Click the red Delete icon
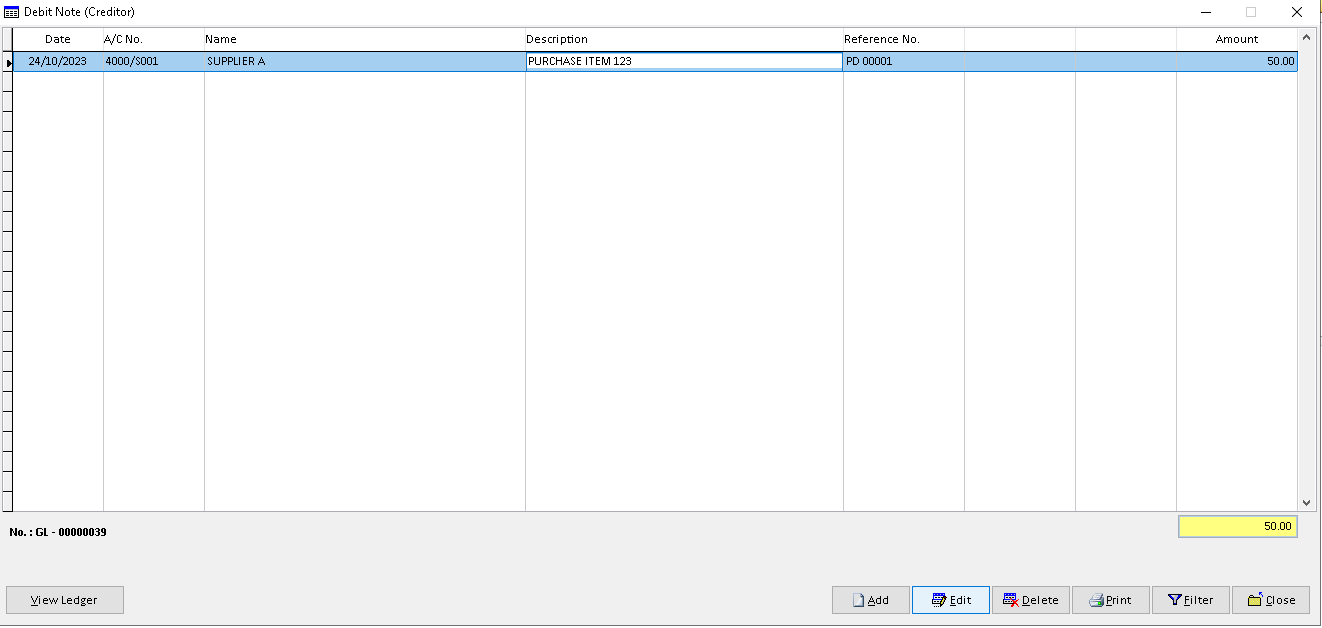The width and height of the screenshot is (1322, 628). 1010,600
